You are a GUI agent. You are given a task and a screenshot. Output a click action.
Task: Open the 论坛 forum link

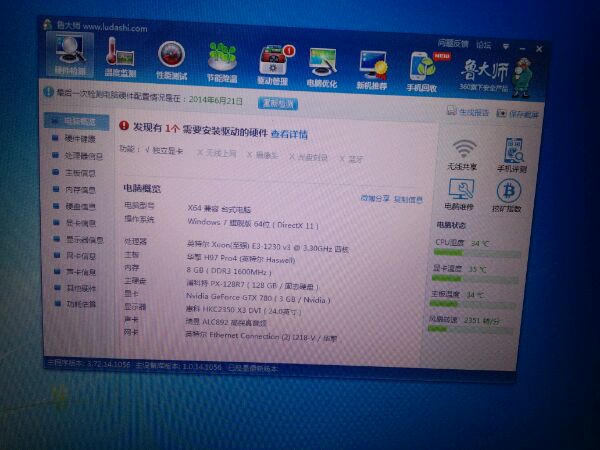[x=484, y=45]
